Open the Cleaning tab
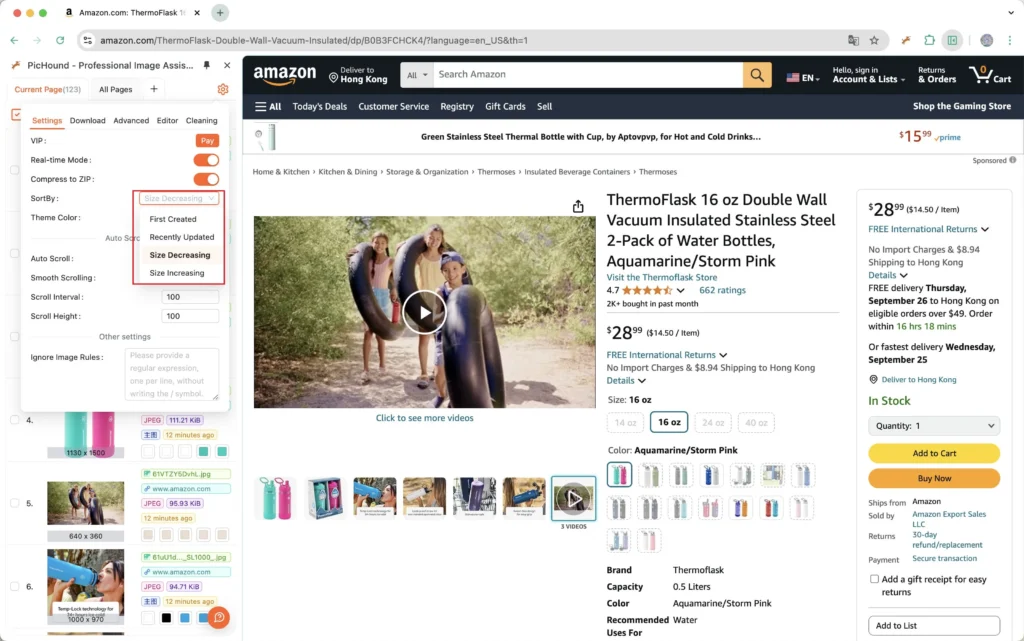Image resolution: width=1024 pixels, height=641 pixels. pos(201,121)
